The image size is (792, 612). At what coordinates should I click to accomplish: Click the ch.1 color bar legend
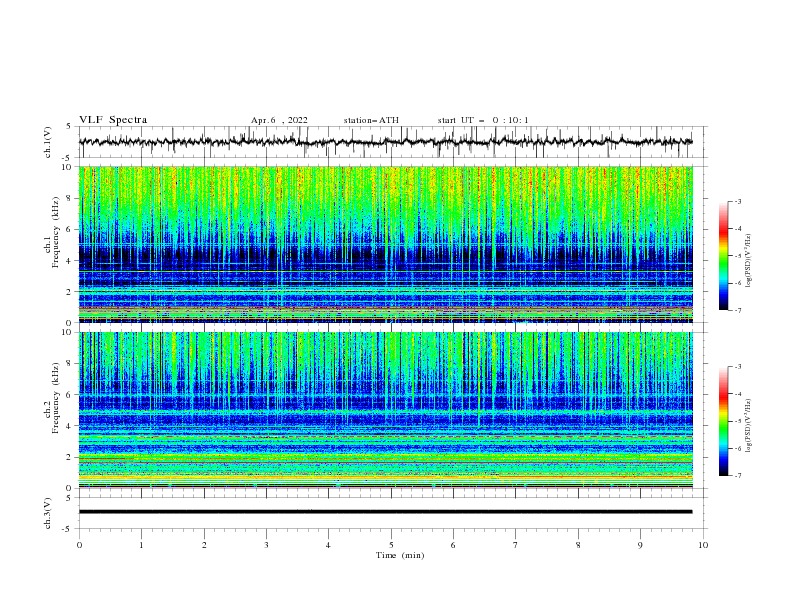coord(724,256)
